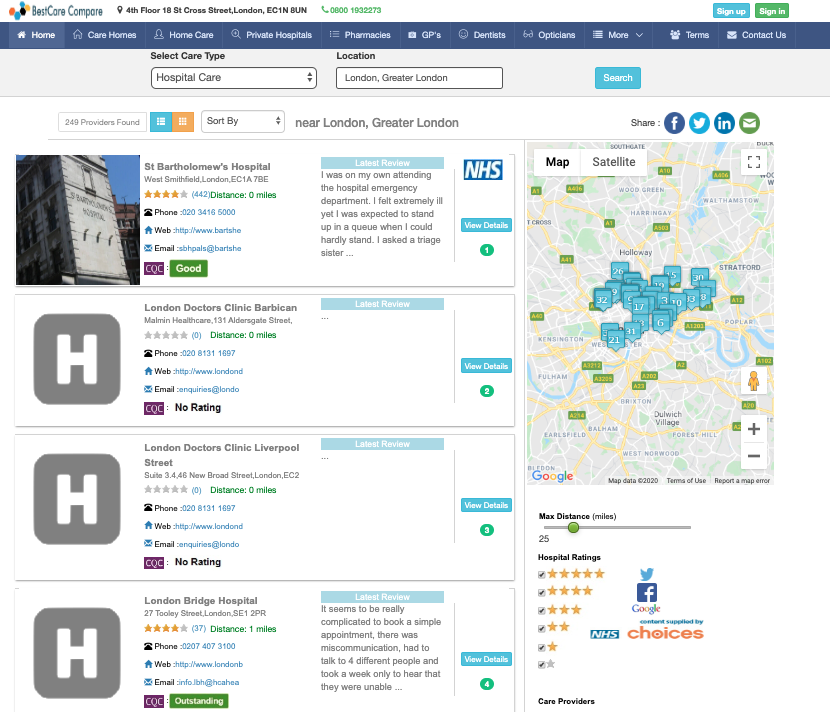Click the Search button
Screen dimensions: 830x712
point(618,78)
